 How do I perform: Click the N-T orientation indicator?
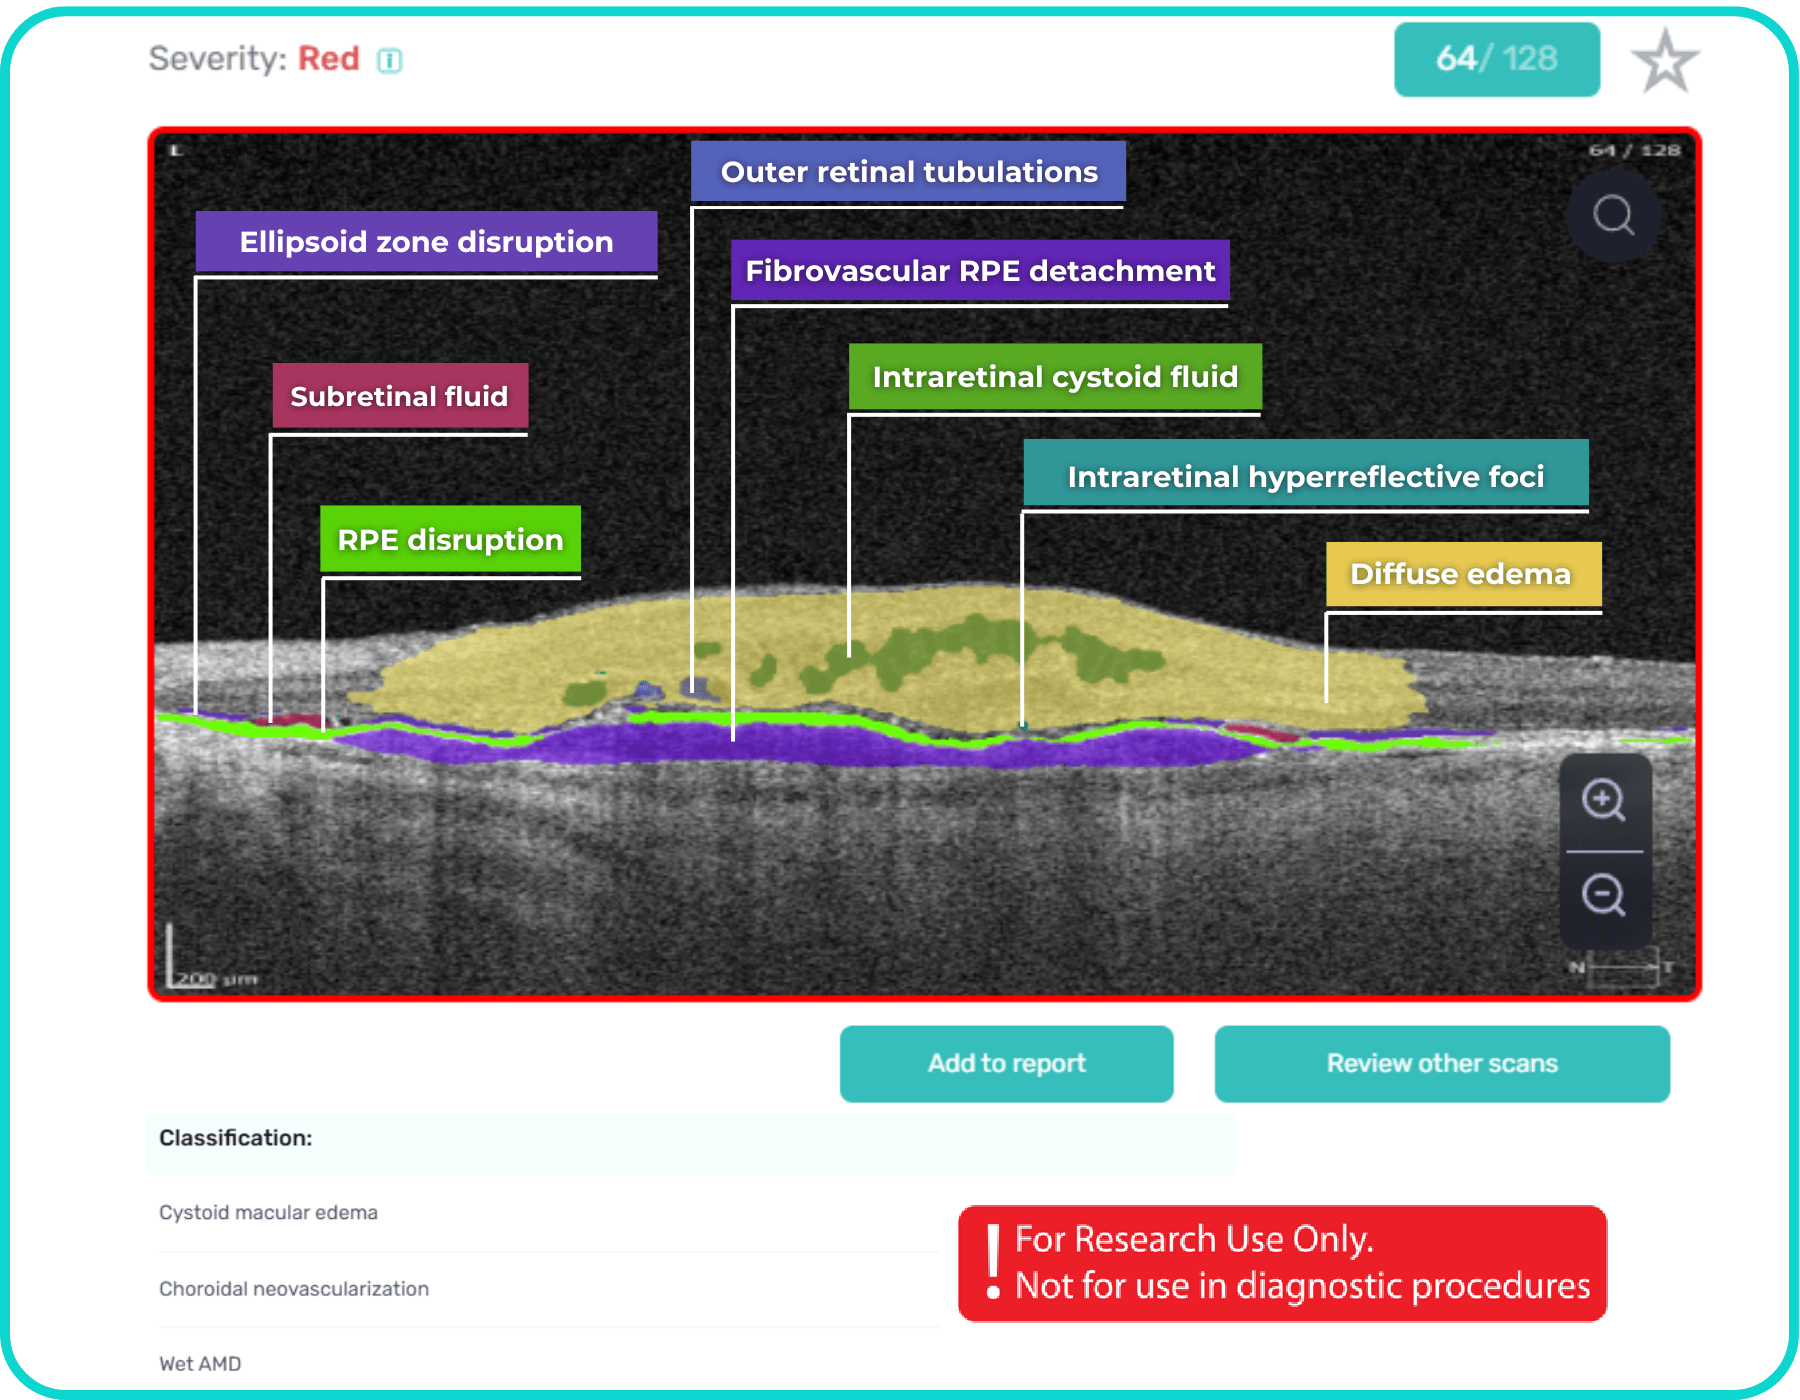pyautogui.click(x=1621, y=968)
